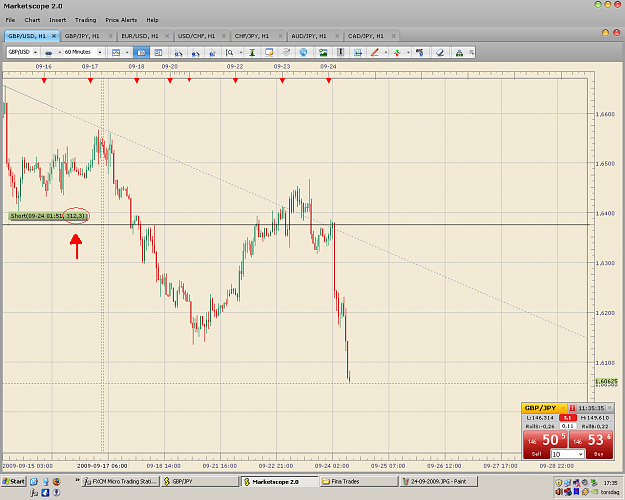Viewport: 625px width, 500px height.
Task: Click the data table view toolbar icon
Action: (158, 52)
